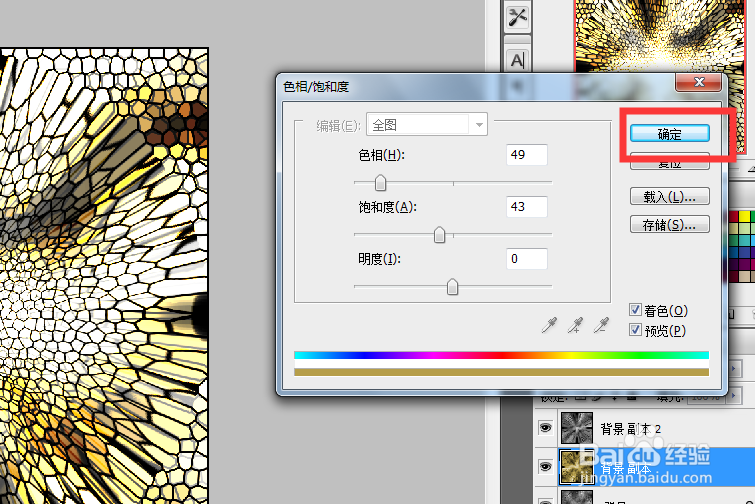Click the 明度 lightness slider handle
The width and height of the screenshot is (755, 504).
point(452,287)
